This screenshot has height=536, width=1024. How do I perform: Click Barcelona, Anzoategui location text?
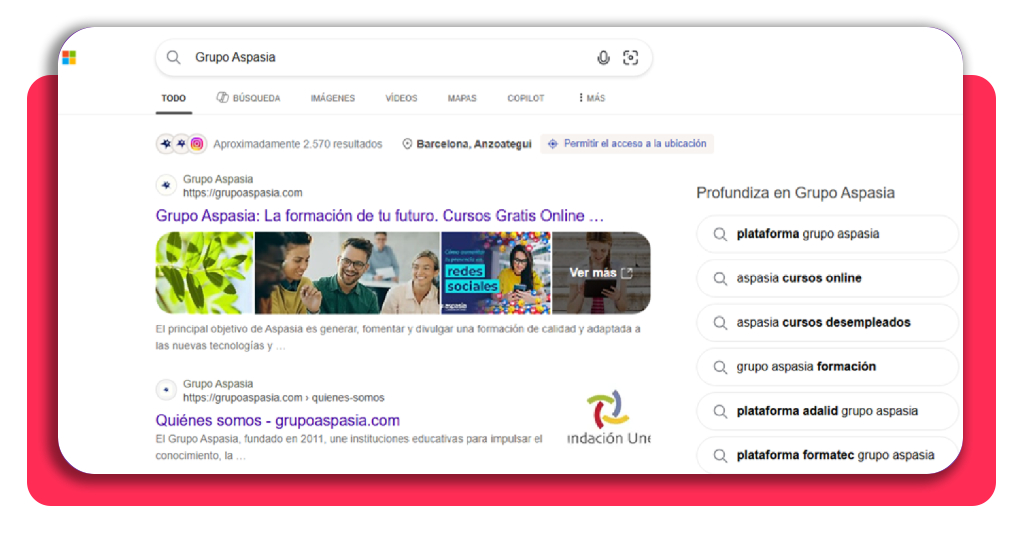point(474,144)
